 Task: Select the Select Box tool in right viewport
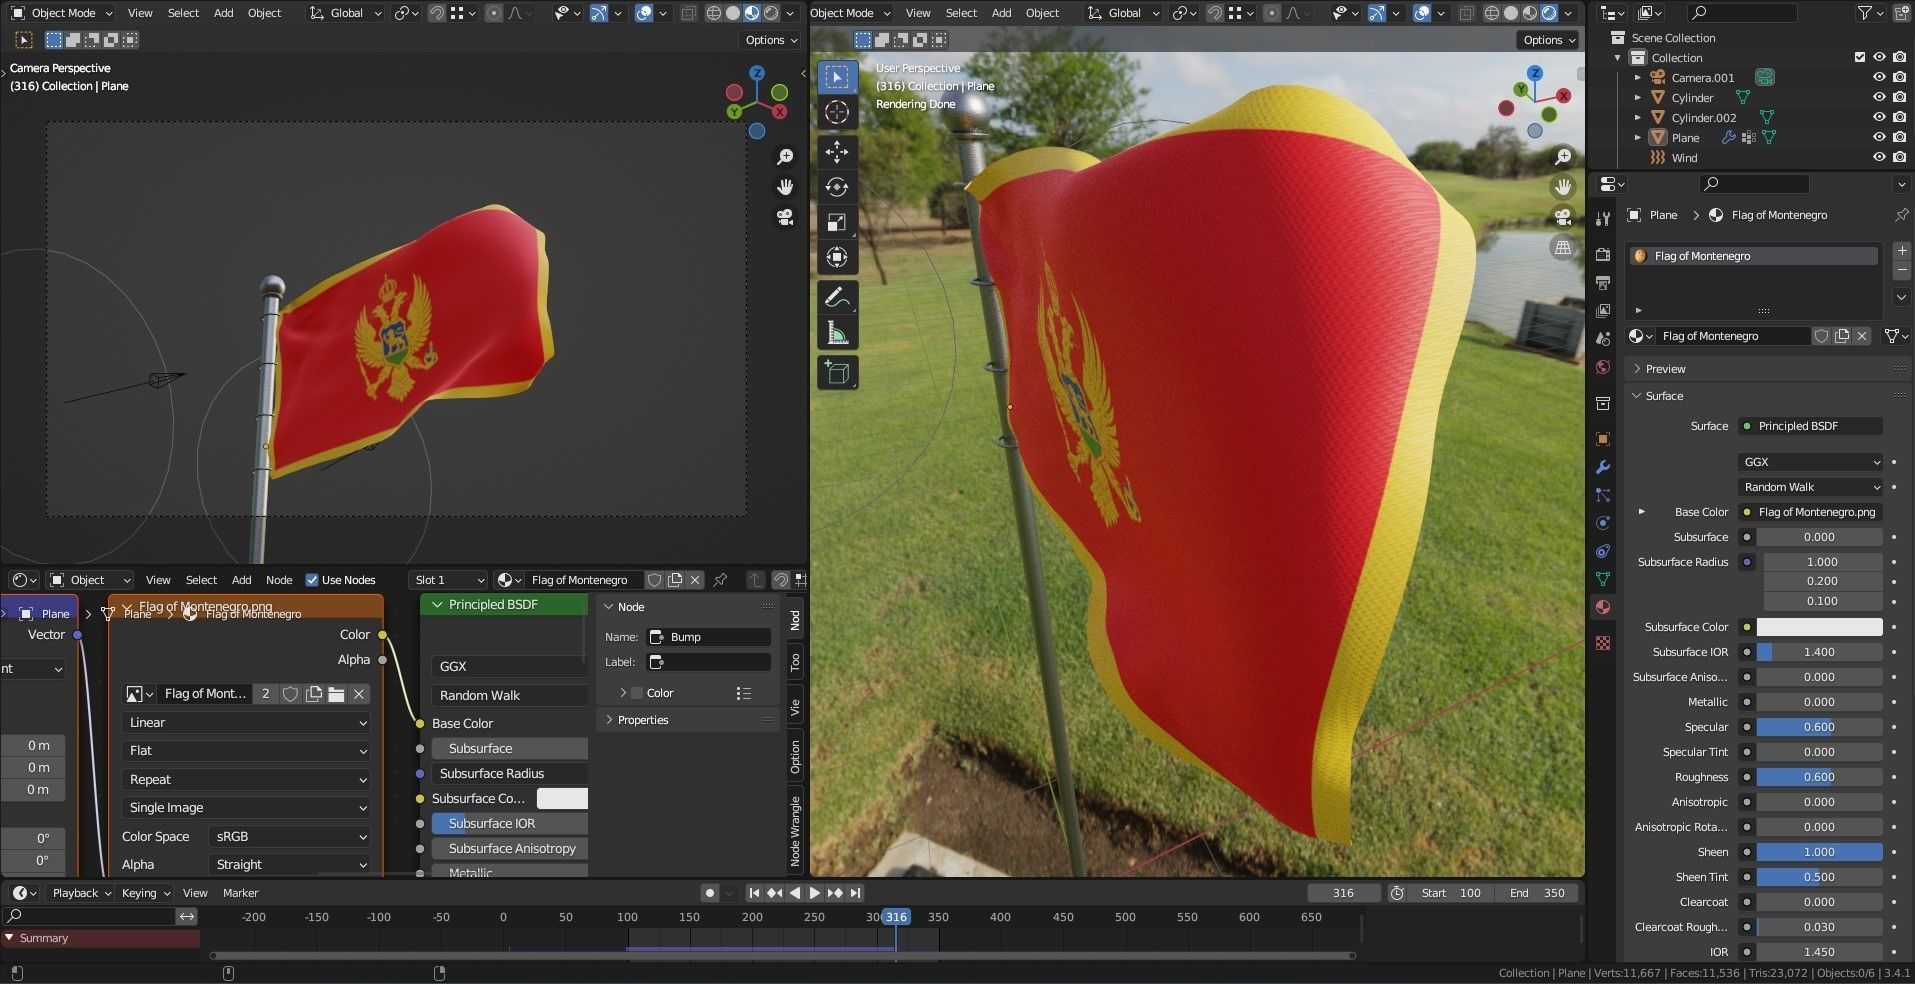coord(837,76)
